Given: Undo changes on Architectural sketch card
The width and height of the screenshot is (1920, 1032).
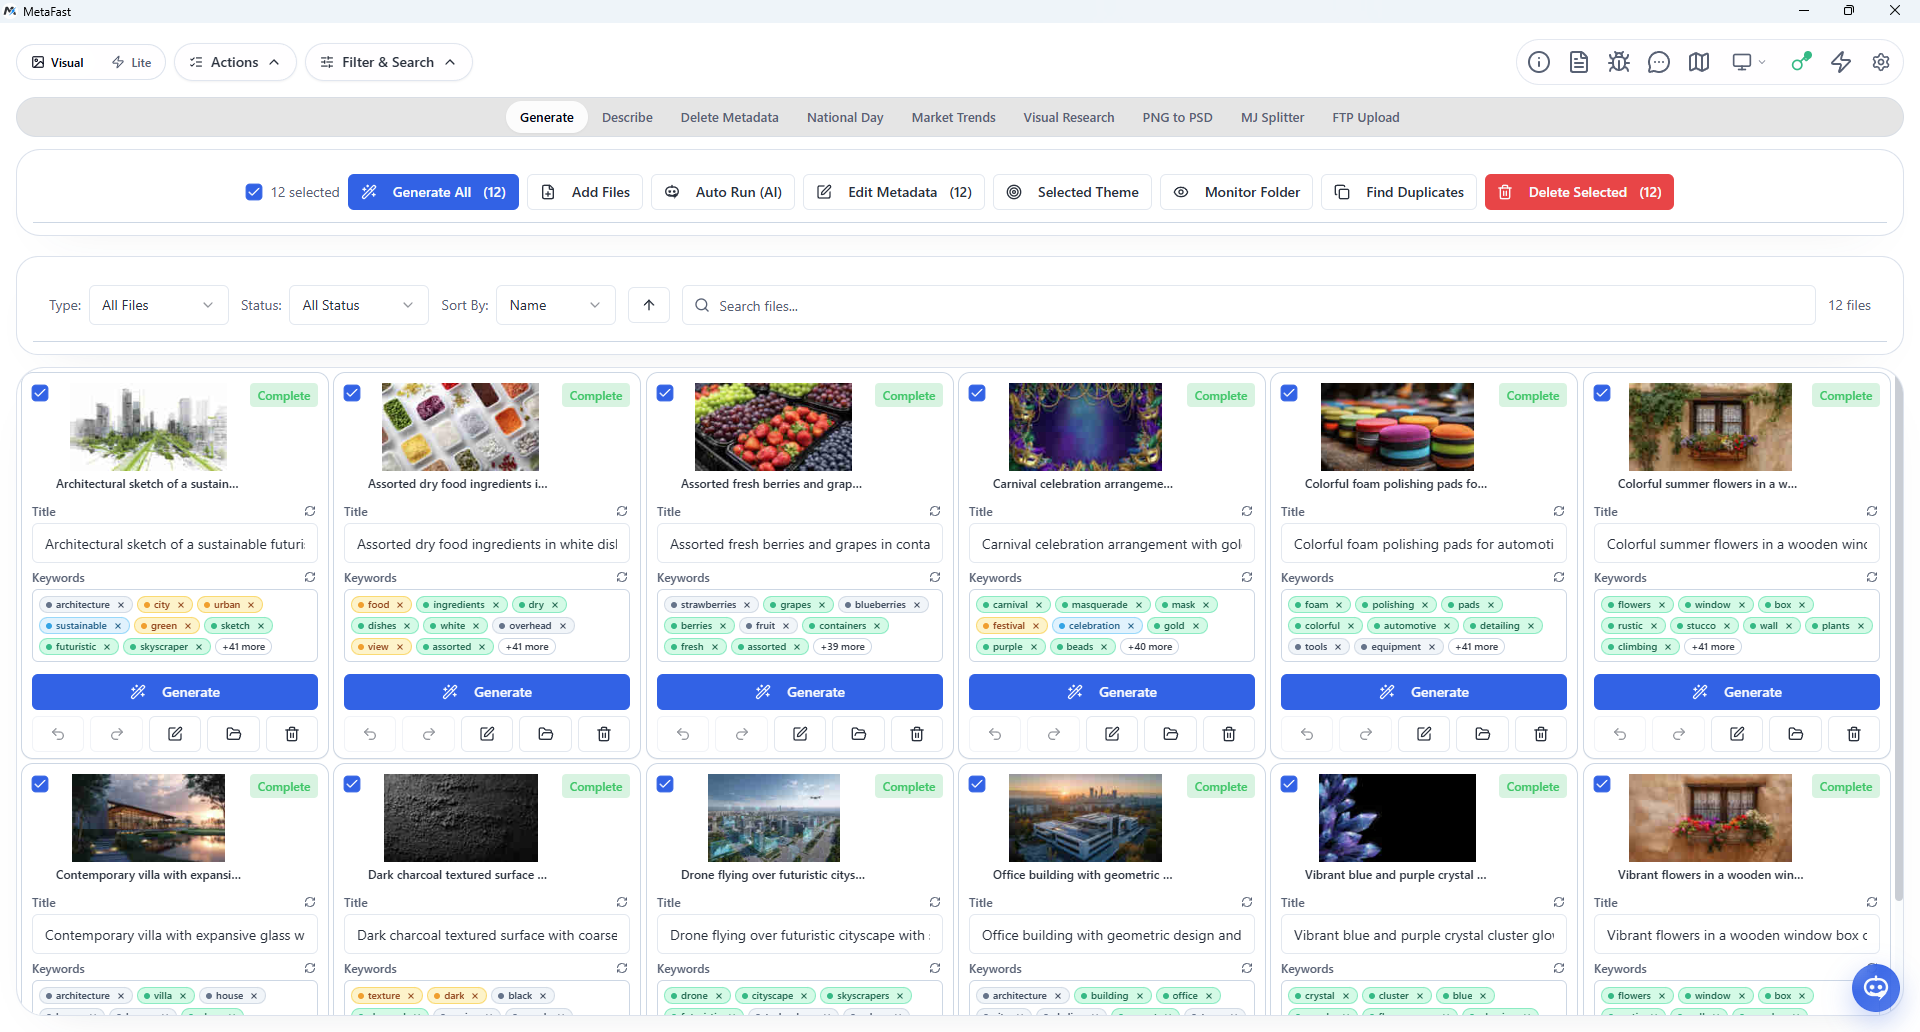Looking at the screenshot, I should pos(59,734).
